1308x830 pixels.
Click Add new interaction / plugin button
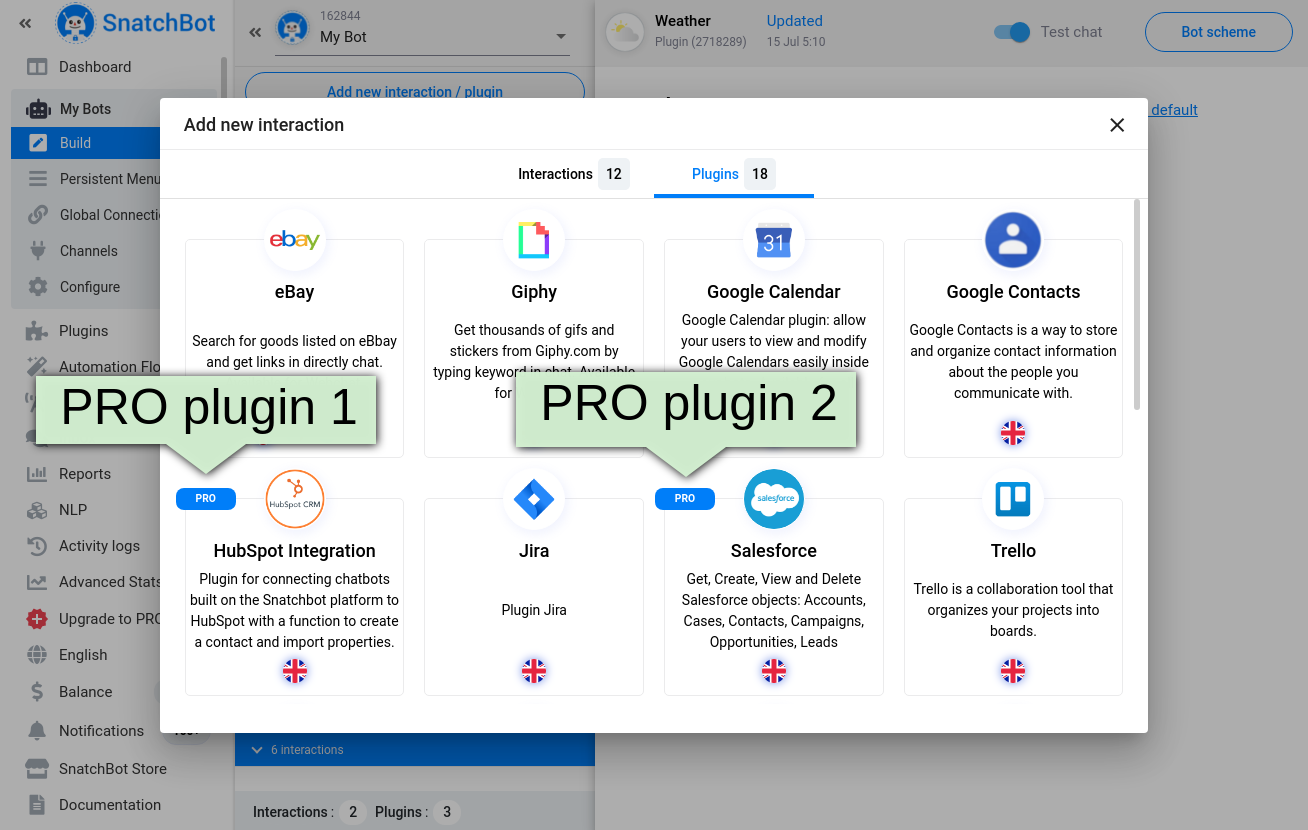coord(415,91)
